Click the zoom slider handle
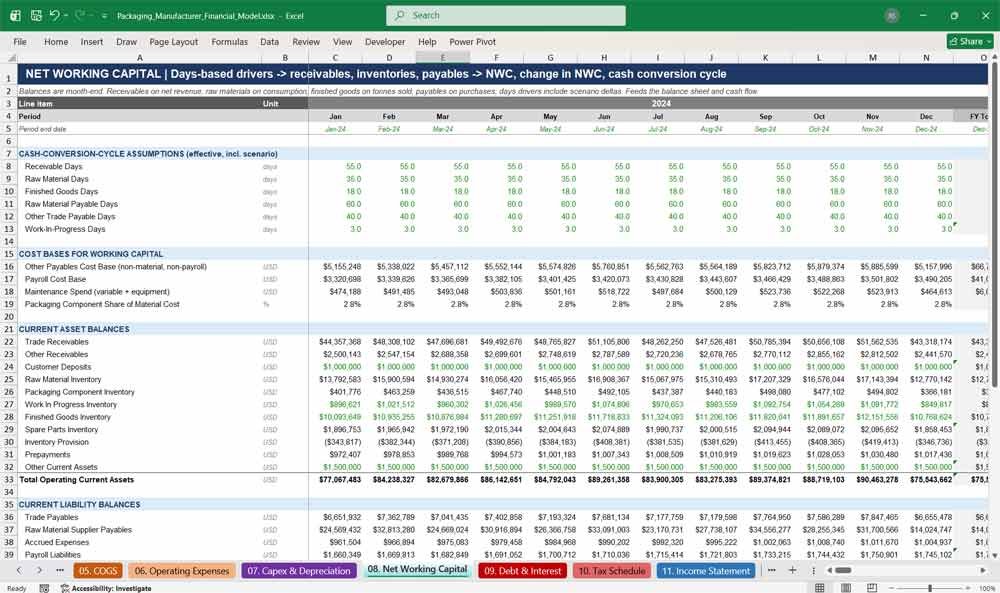This screenshot has height=593, width=1000. click(x=930, y=587)
